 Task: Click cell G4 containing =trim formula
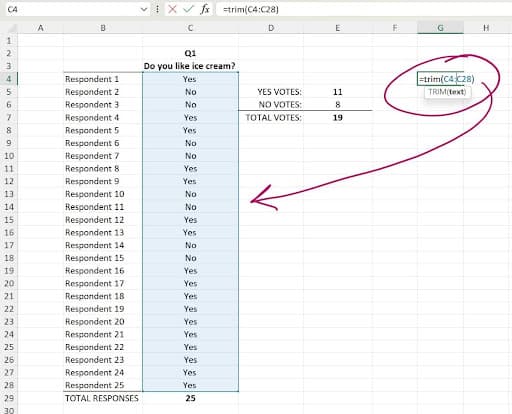(x=440, y=79)
